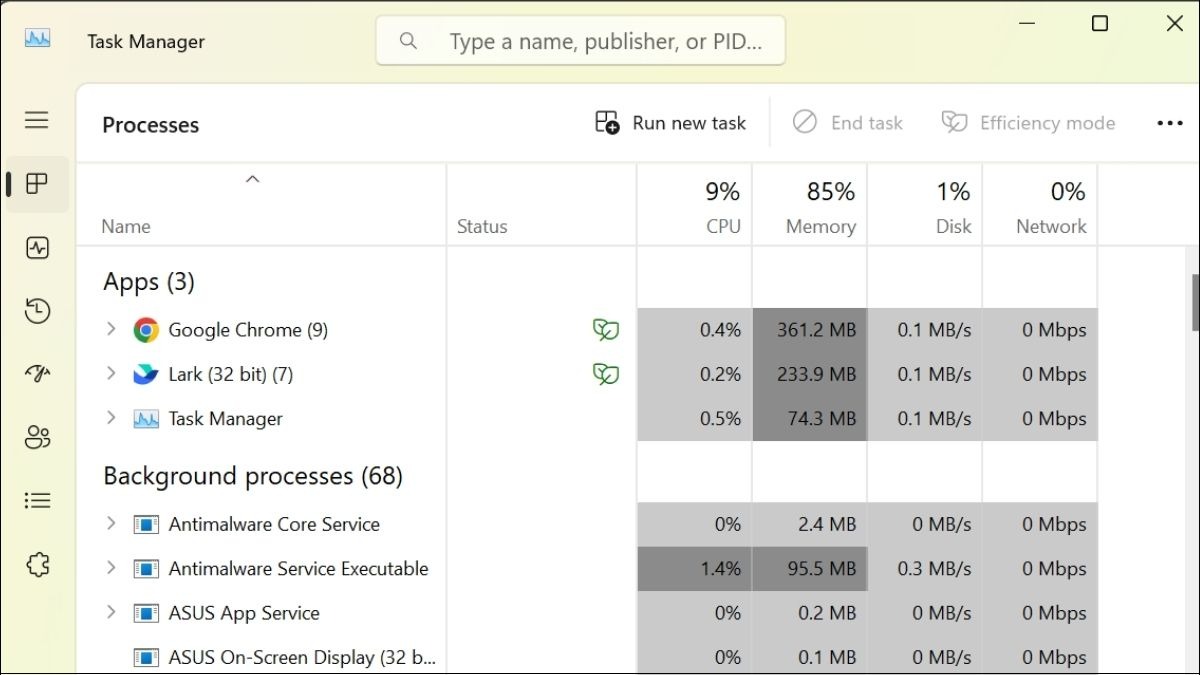Screen dimensions: 1200x675
Task: Open the Details list sidebar icon
Action: 37,500
